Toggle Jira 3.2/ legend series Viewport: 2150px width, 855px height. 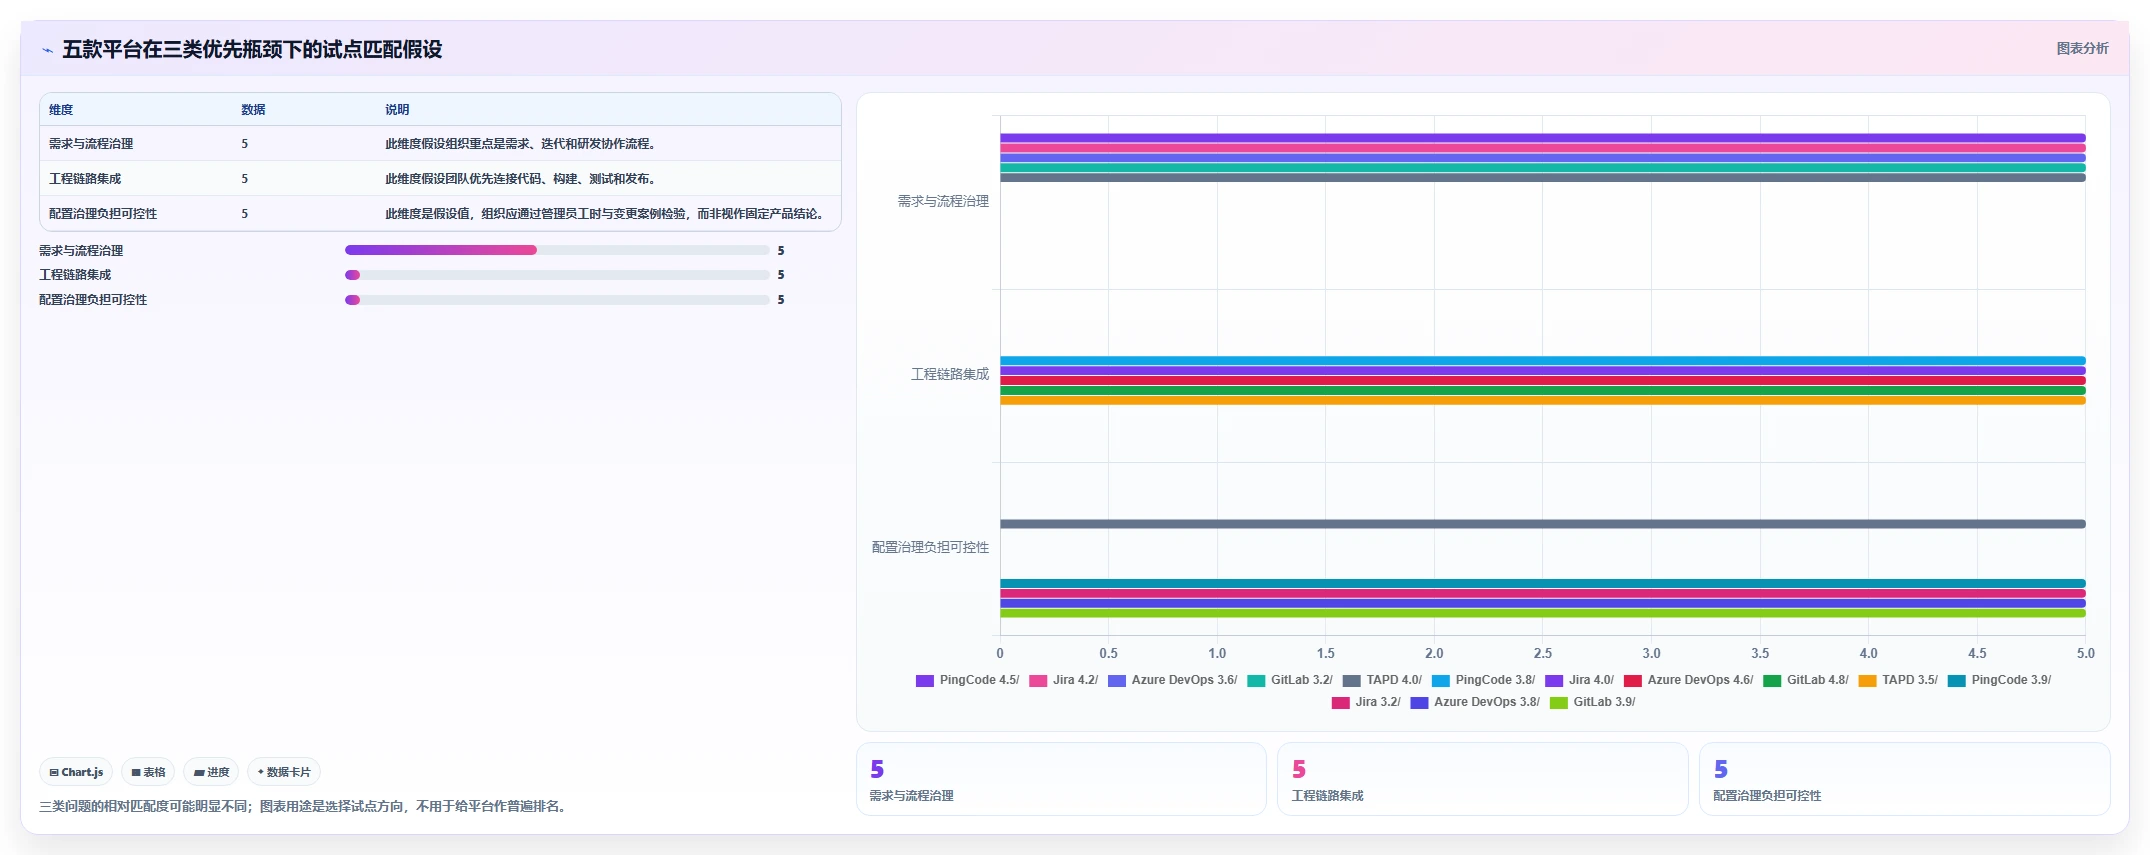click(1366, 702)
